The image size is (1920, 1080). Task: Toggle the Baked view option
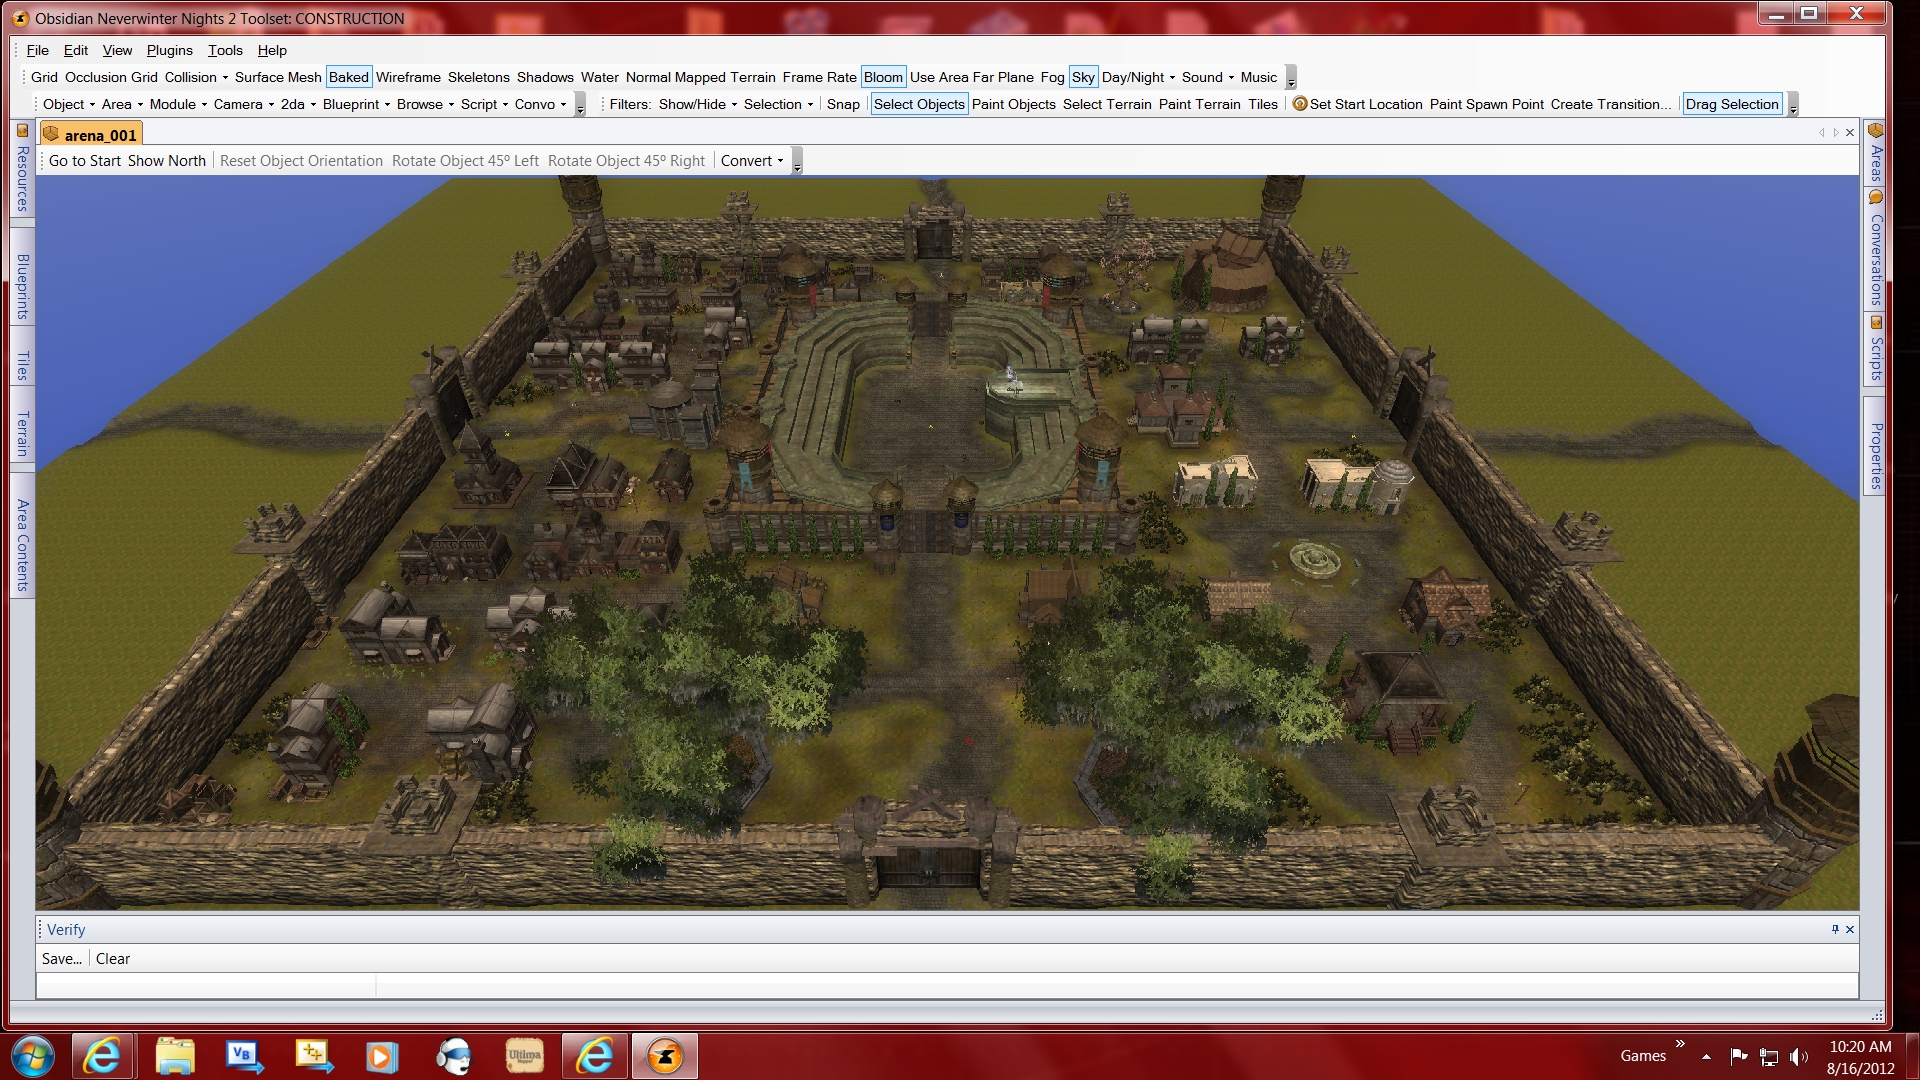click(x=348, y=77)
